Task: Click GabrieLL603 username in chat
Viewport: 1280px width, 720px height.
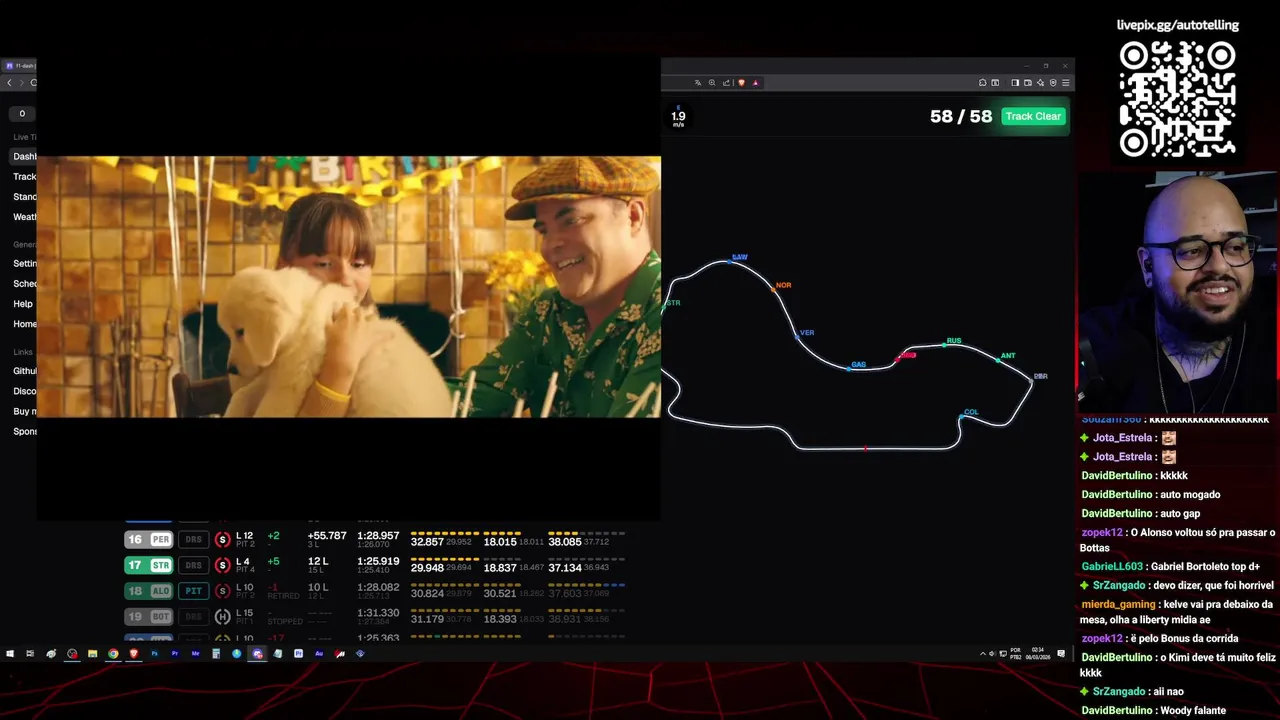Action: pyautogui.click(x=1113, y=567)
